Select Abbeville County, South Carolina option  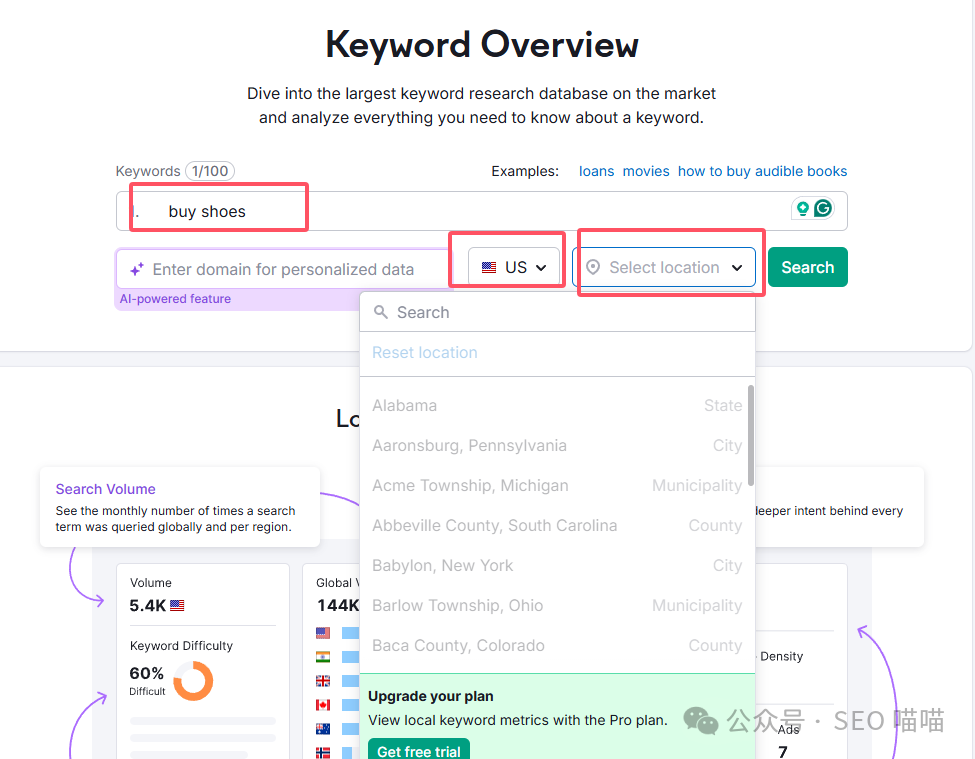pos(557,525)
